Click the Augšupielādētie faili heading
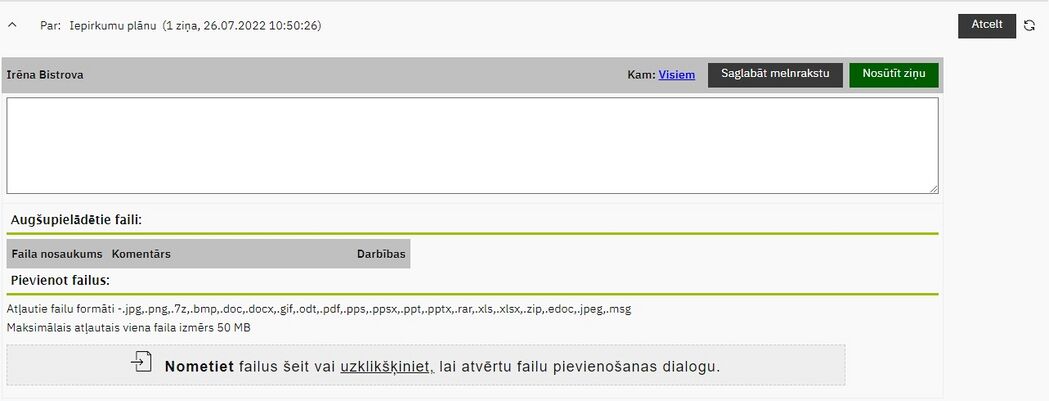The width and height of the screenshot is (1049, 401). [76, 219]
